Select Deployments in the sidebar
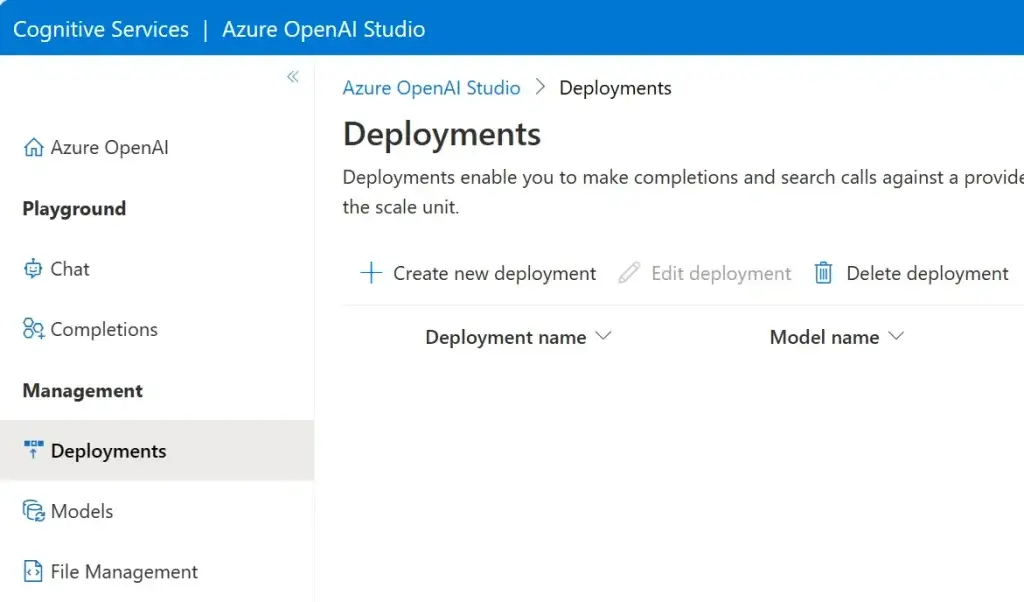Image resolution: width=1024 pixels, height=602 pixels. click(x=157, y=450)
